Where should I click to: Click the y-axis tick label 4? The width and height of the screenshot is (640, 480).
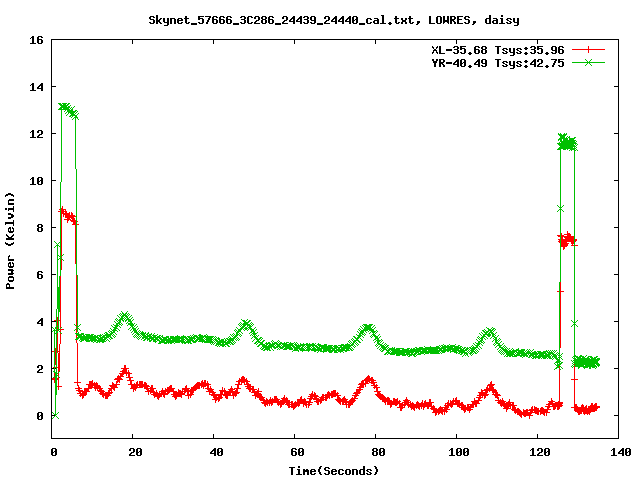tap(40, 322)
